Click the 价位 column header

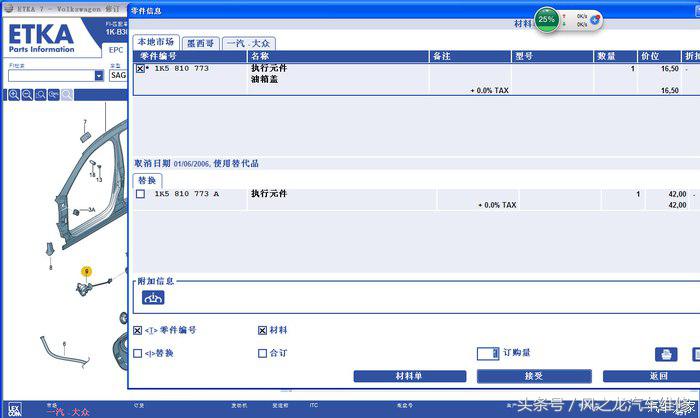pos(659,56)
